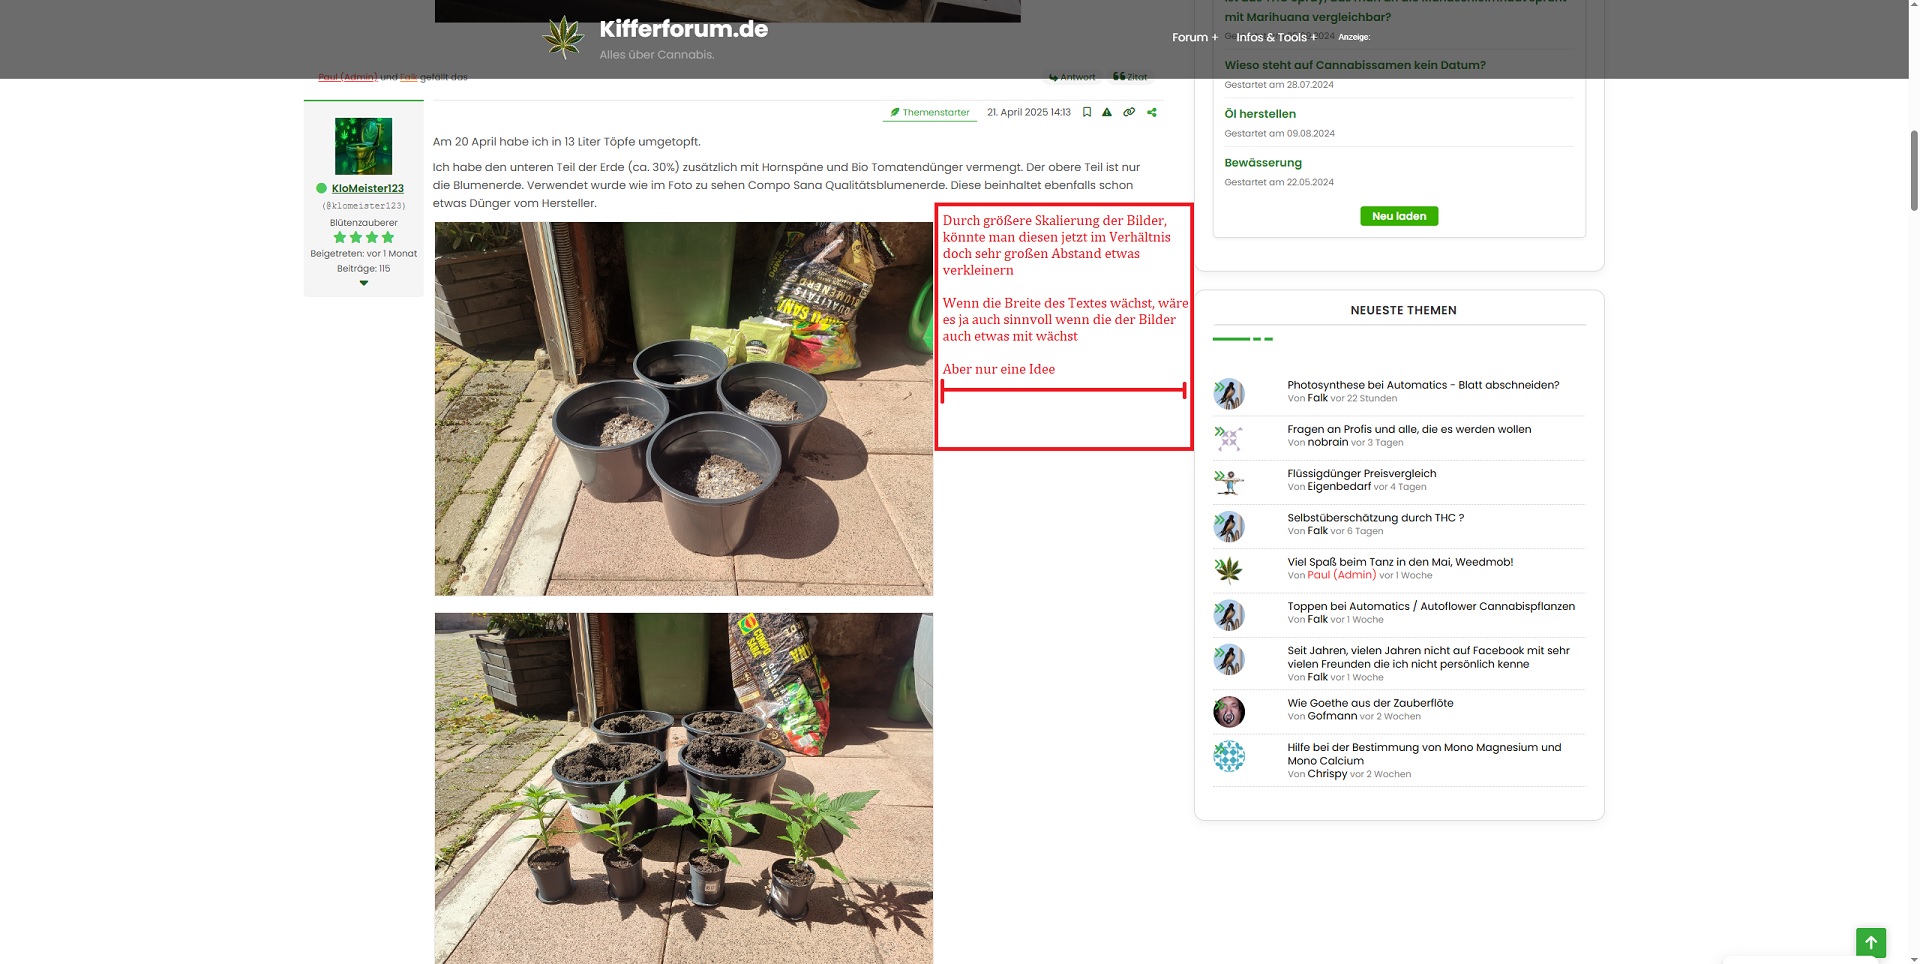Expand KloMeister123's profile details arrow

363,283
